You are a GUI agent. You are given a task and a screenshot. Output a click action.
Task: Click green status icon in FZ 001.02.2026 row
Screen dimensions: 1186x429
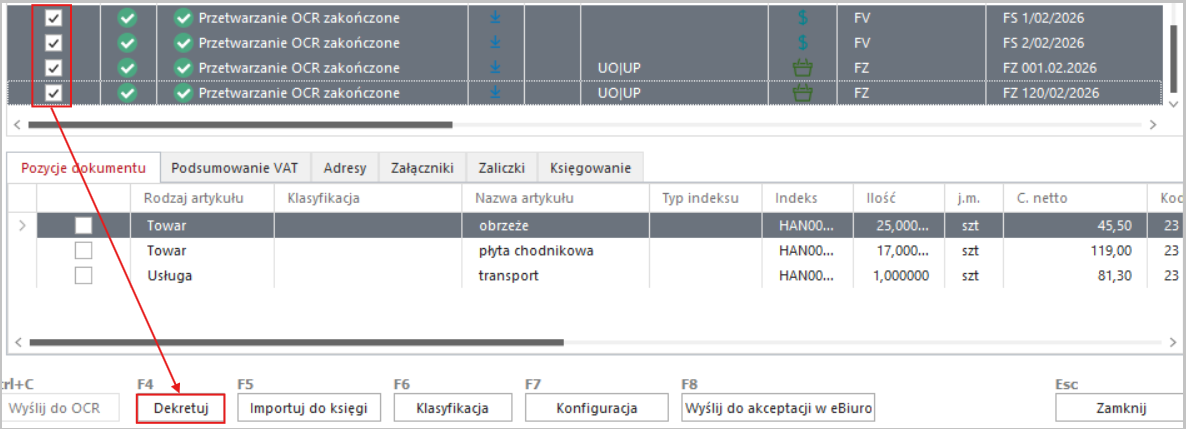(128, 68)
